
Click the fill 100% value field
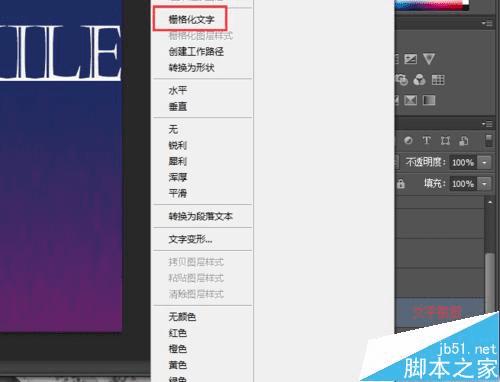coord(463,184)
